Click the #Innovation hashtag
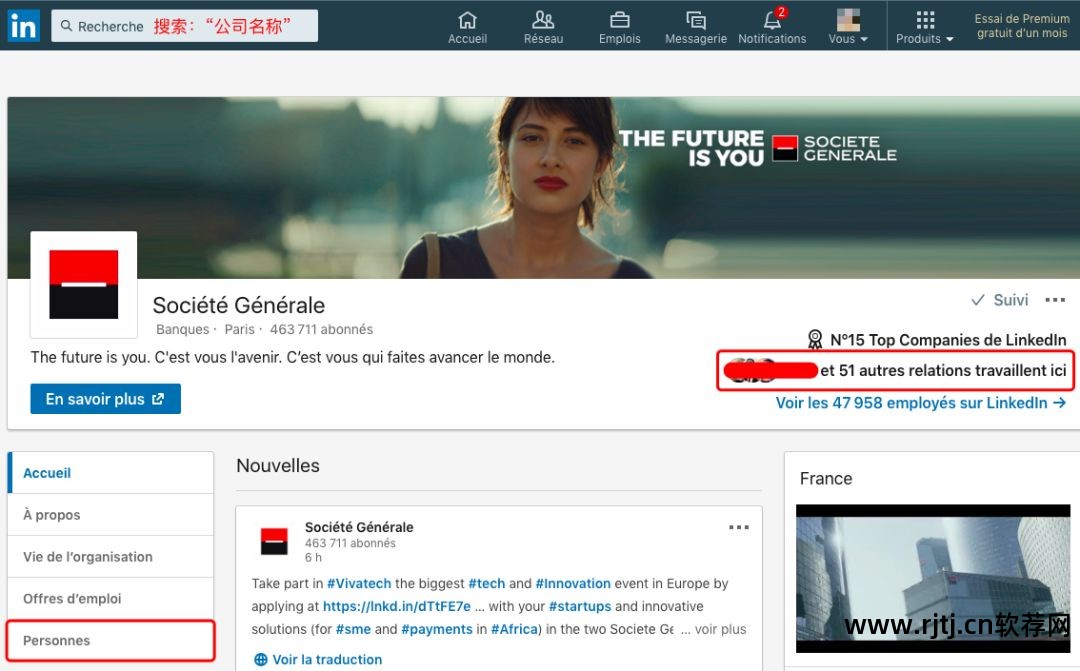 tap(573, 584)
